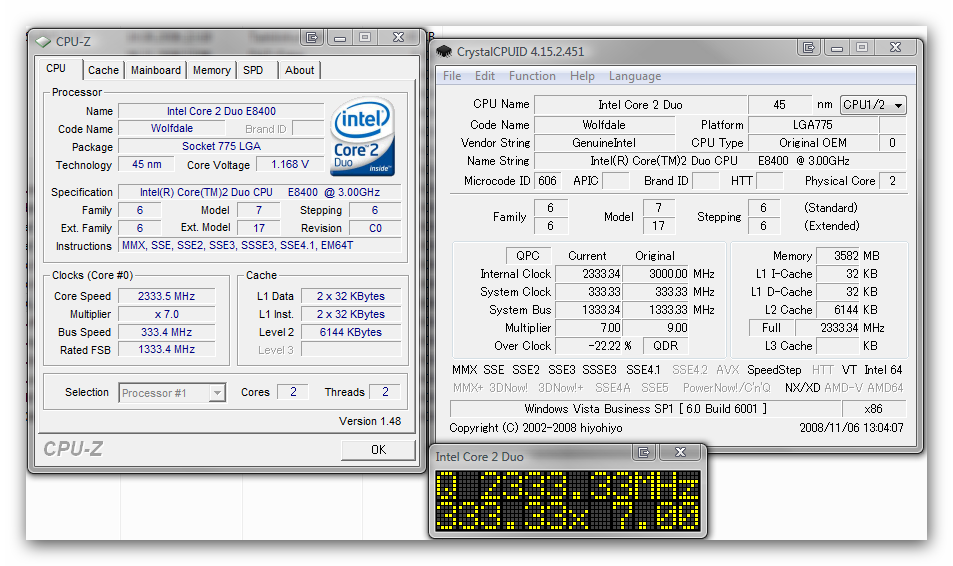The image size is (953, 566).
Task: Click the Name field 'Intel Core 2 Duo E8400'
Action: tap(221, 111)
